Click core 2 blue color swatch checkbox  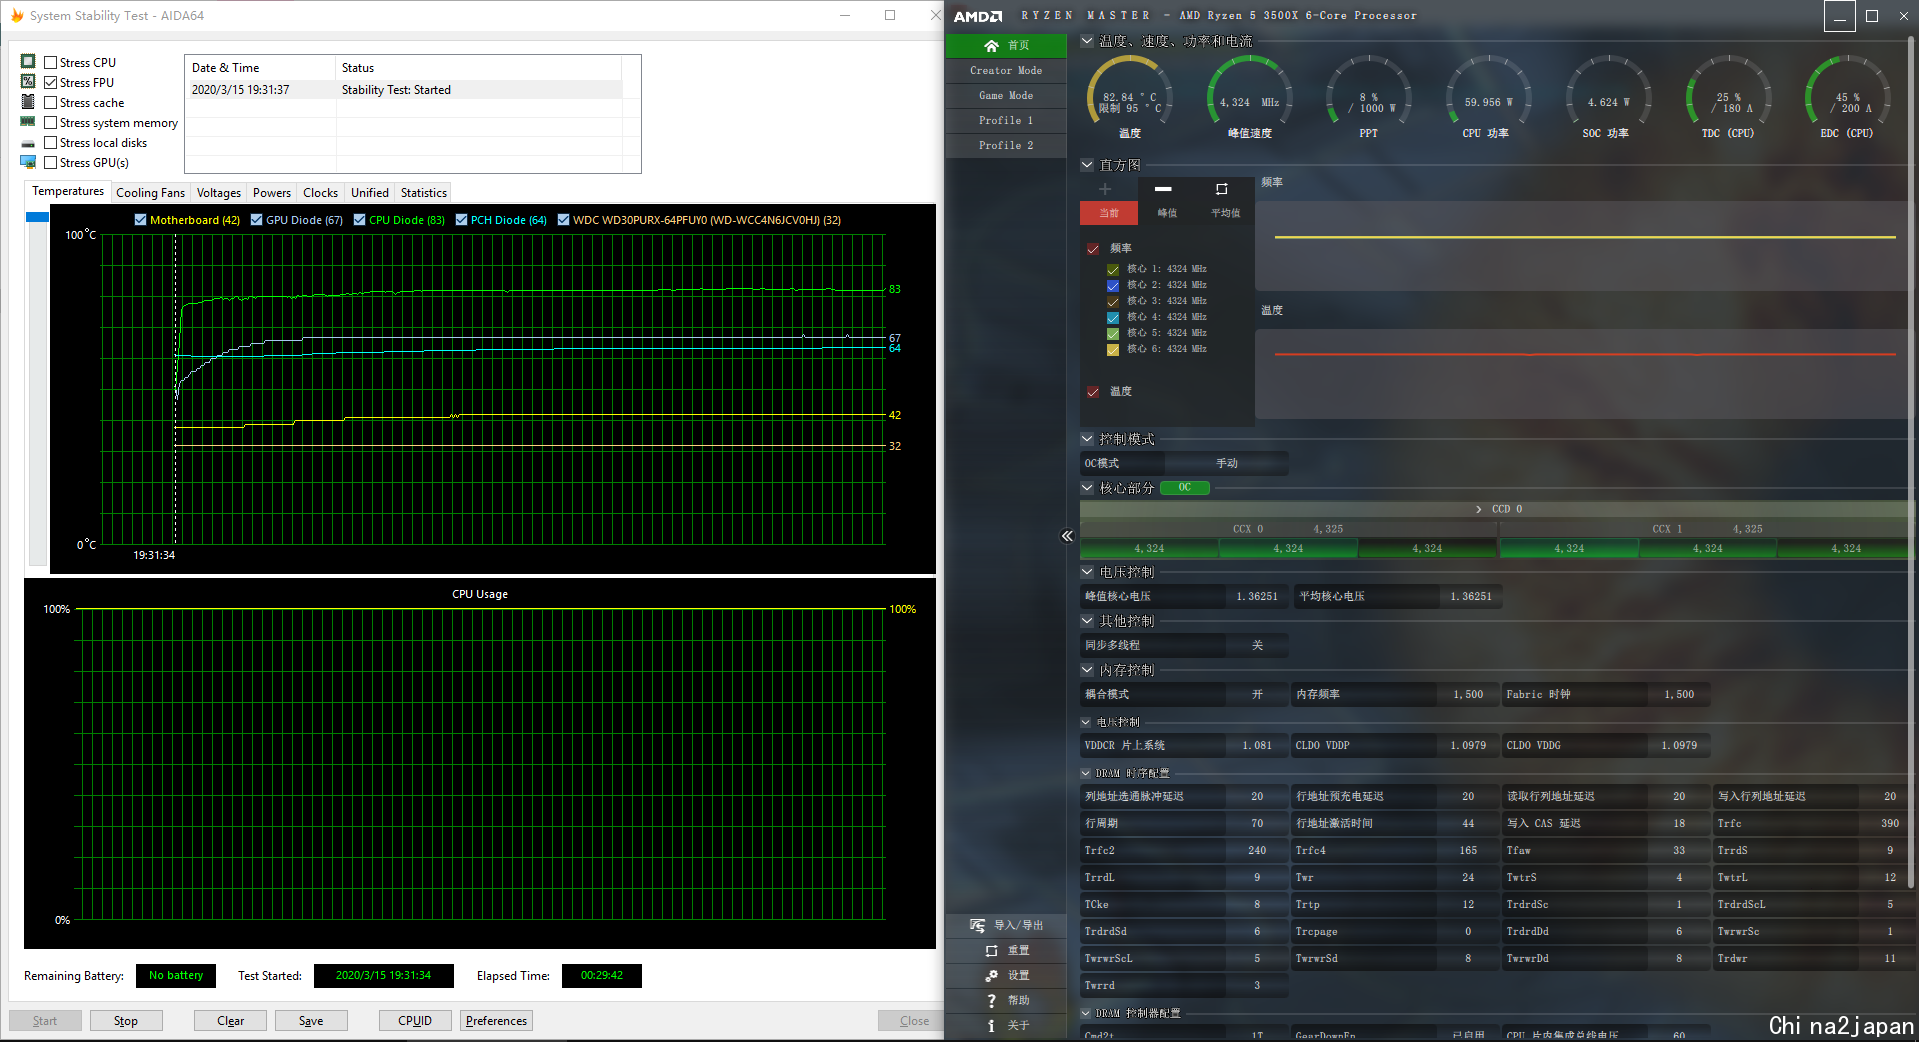(1113, 285)
